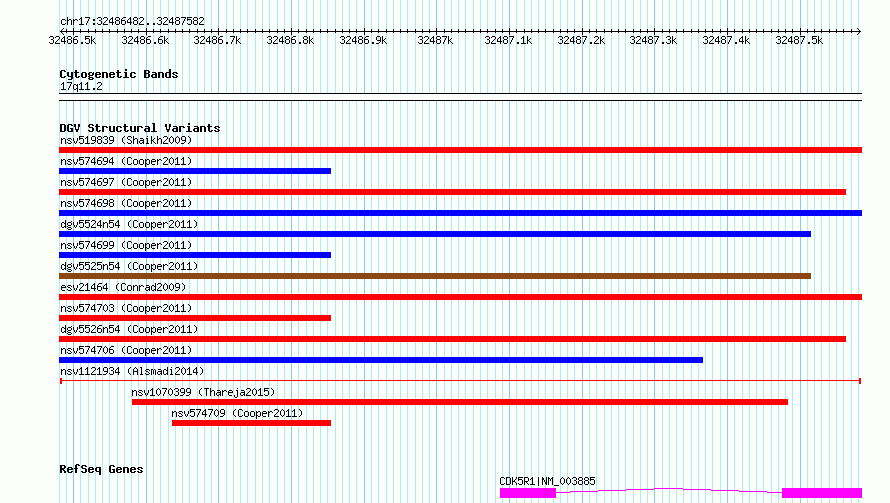Open variant nsv1121934 (Alsmadi2014) label
The height and width of the screenshot is (503, 890).
[x=132, y=371]
